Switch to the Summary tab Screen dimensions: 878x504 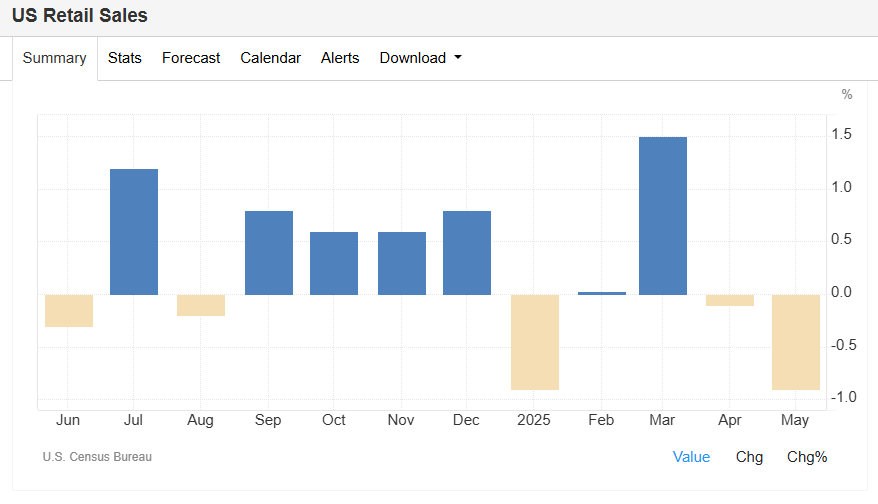click(54, 58)
